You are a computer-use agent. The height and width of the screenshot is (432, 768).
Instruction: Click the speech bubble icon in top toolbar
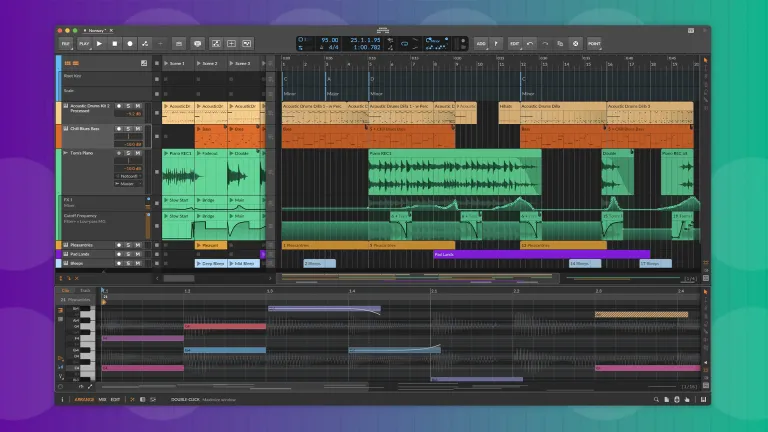tap(197, 44)
